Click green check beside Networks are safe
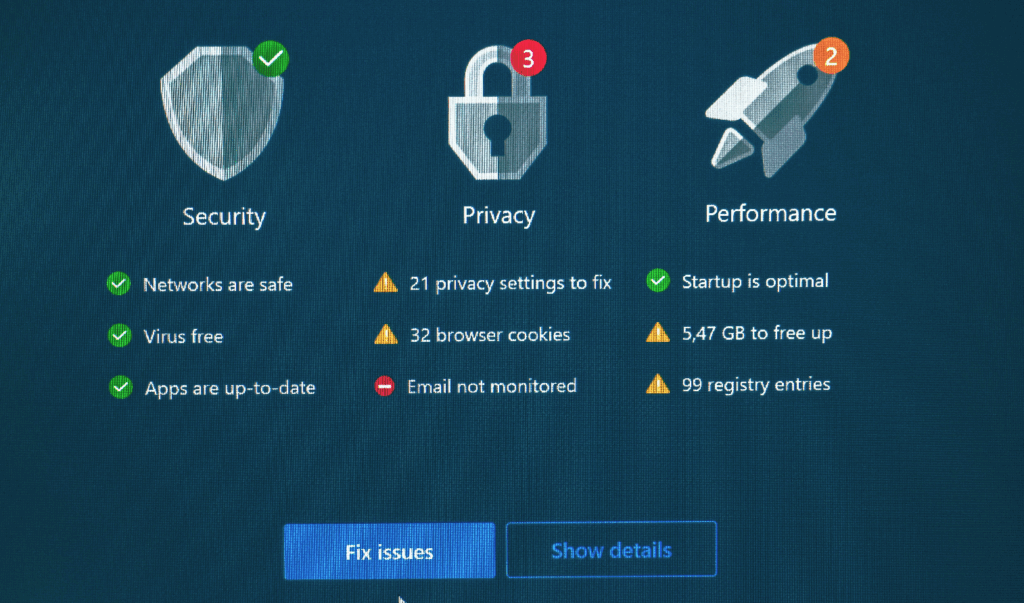This screenshot has width=1024, height=603. (119, 285)
